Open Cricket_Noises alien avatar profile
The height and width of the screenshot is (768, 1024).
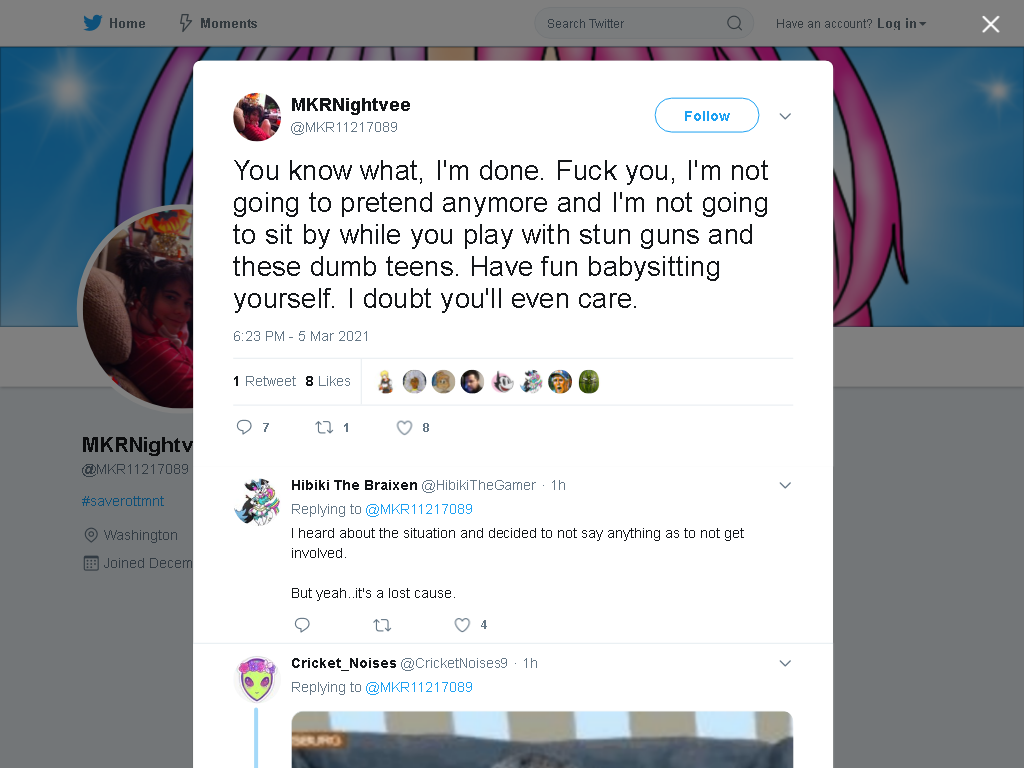(257, 680)
